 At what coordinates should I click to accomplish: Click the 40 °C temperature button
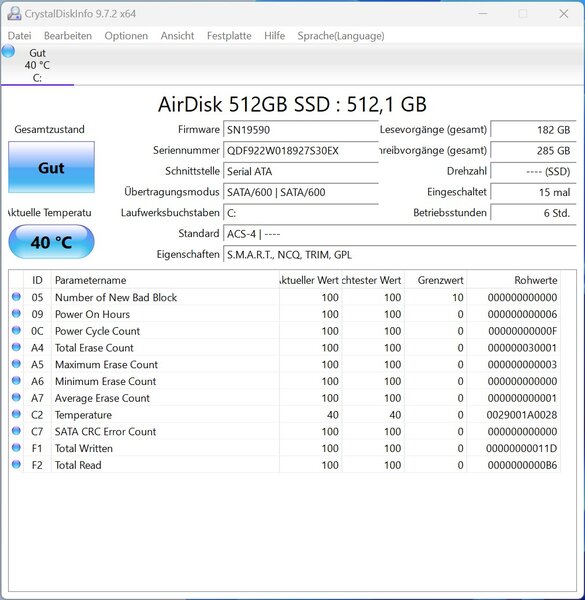click(x=51, y=242)
